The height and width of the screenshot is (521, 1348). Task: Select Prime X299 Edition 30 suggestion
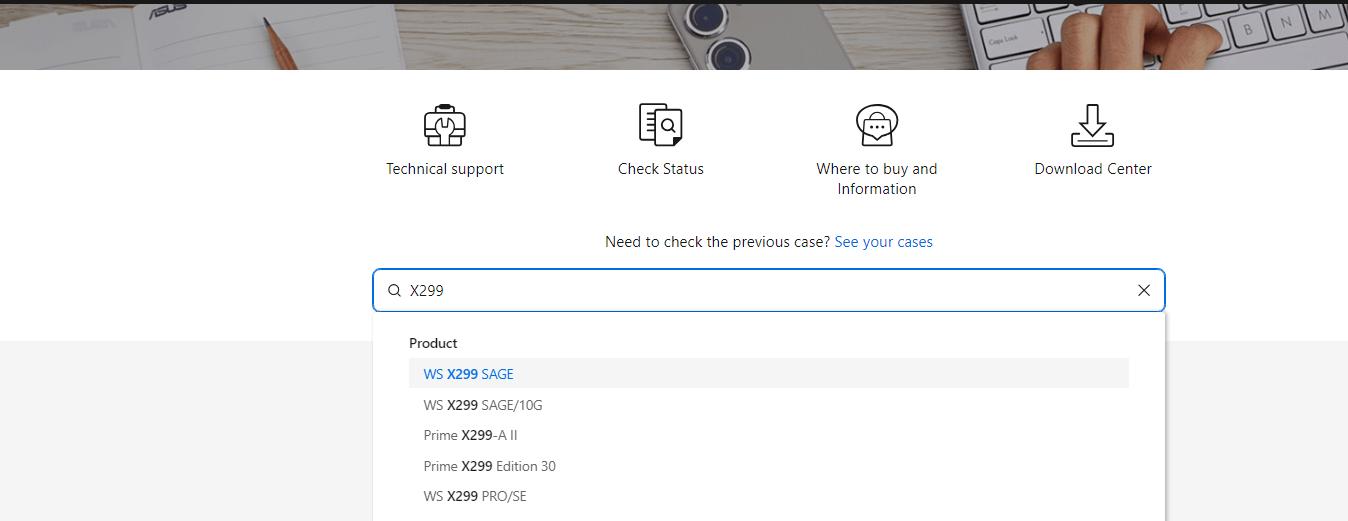tap(768, 466)
